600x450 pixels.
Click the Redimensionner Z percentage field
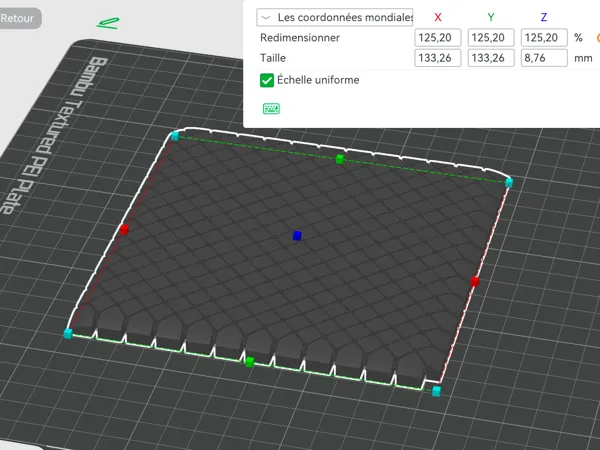point(544,38)
